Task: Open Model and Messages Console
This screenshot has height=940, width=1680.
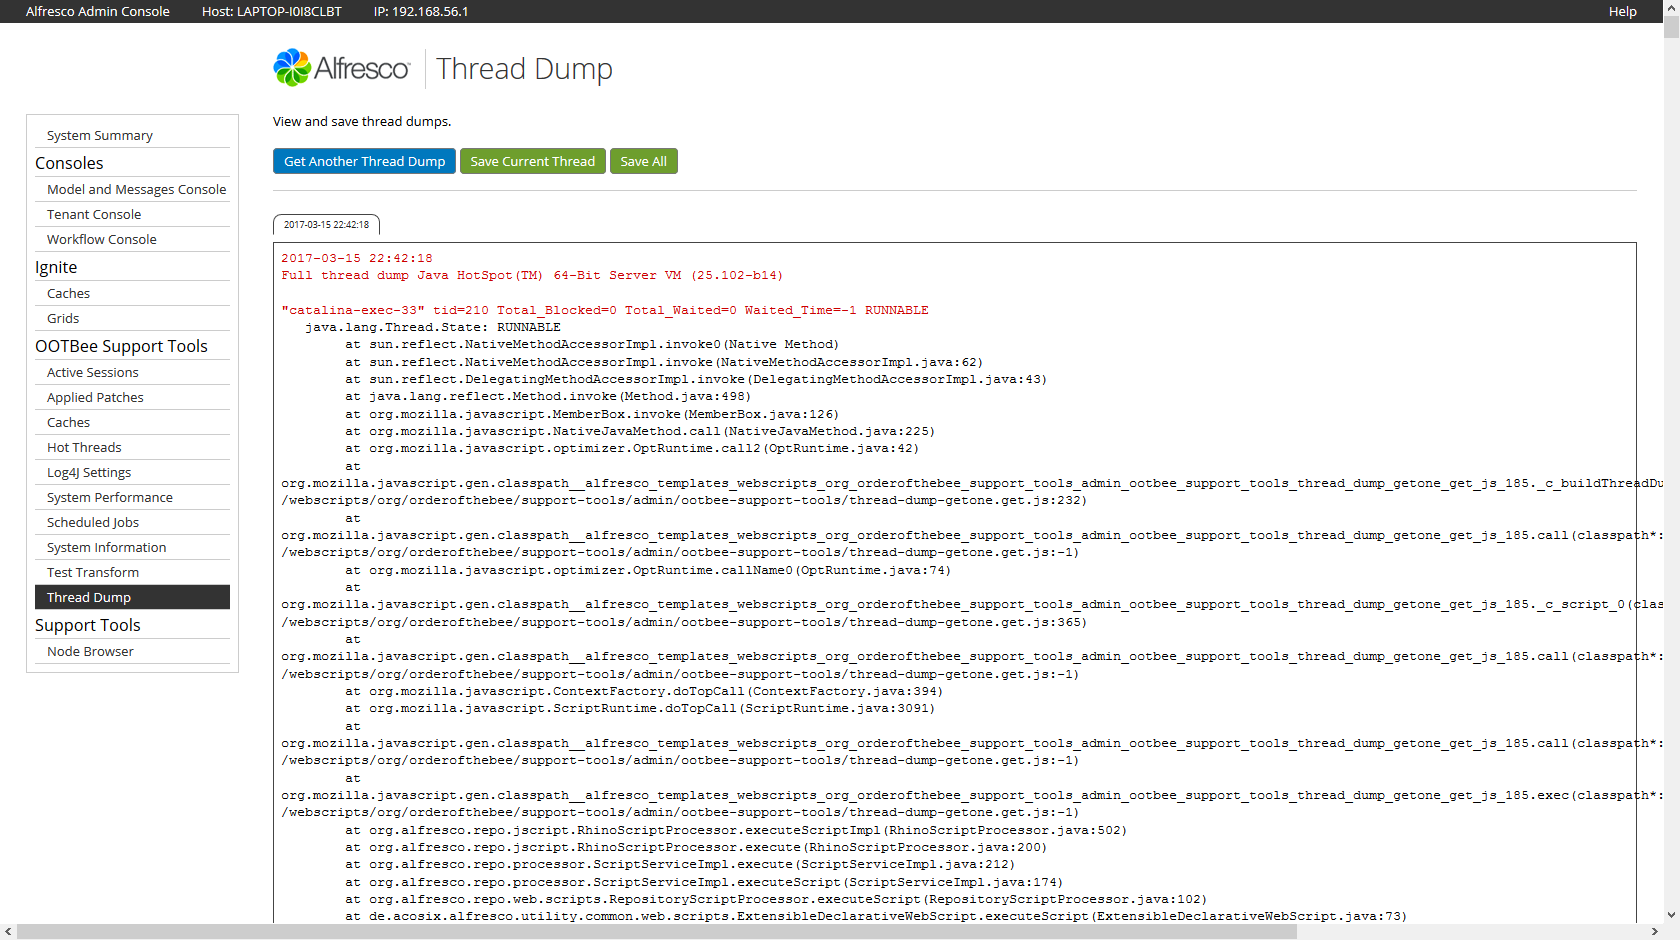Action: click(132, 189)
